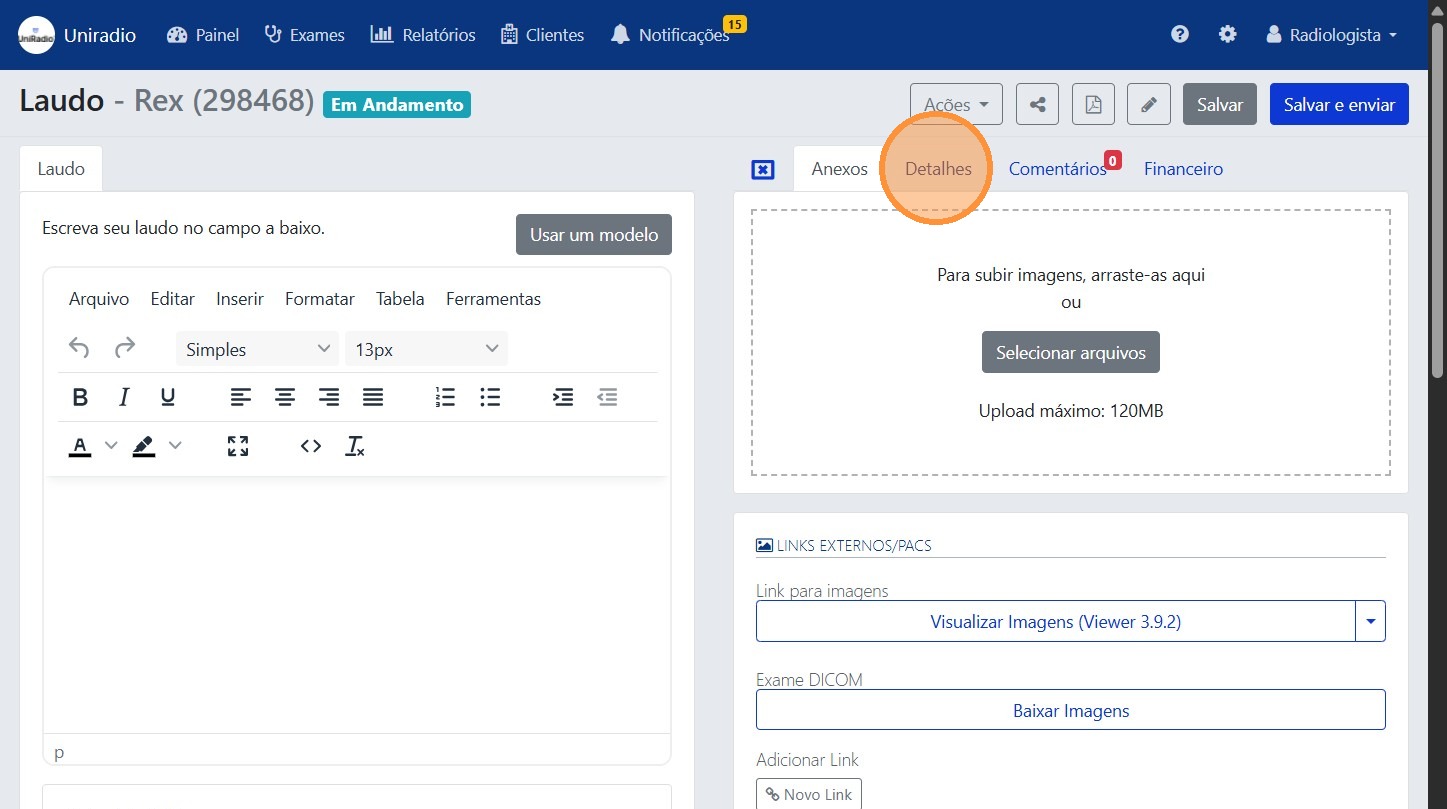Open the Formatar menu
1447x809 pixels.
319,299
